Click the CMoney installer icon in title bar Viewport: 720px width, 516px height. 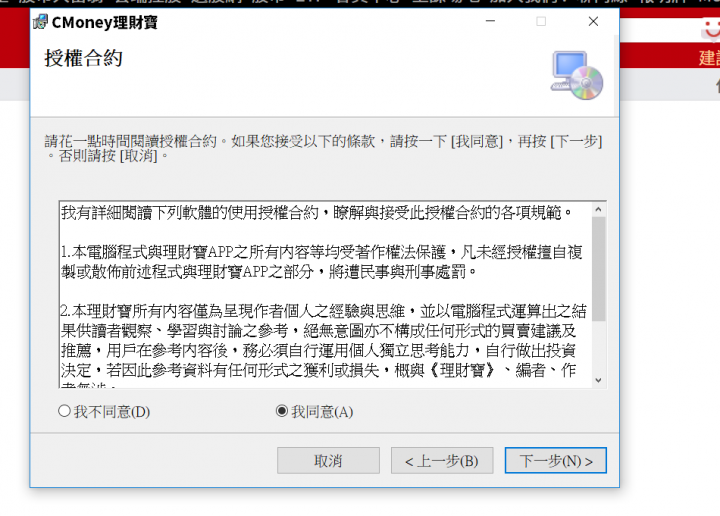pos(40,22)
